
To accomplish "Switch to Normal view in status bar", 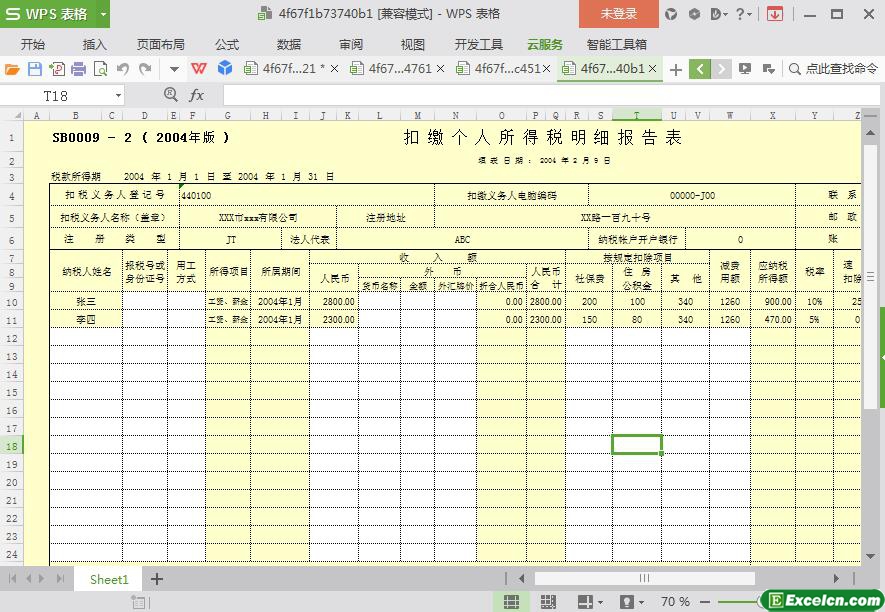I will [511, 601].
